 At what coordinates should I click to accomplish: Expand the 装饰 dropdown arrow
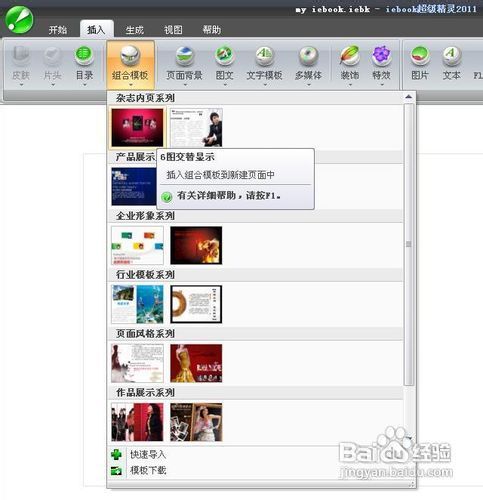(x=350, y=85)
